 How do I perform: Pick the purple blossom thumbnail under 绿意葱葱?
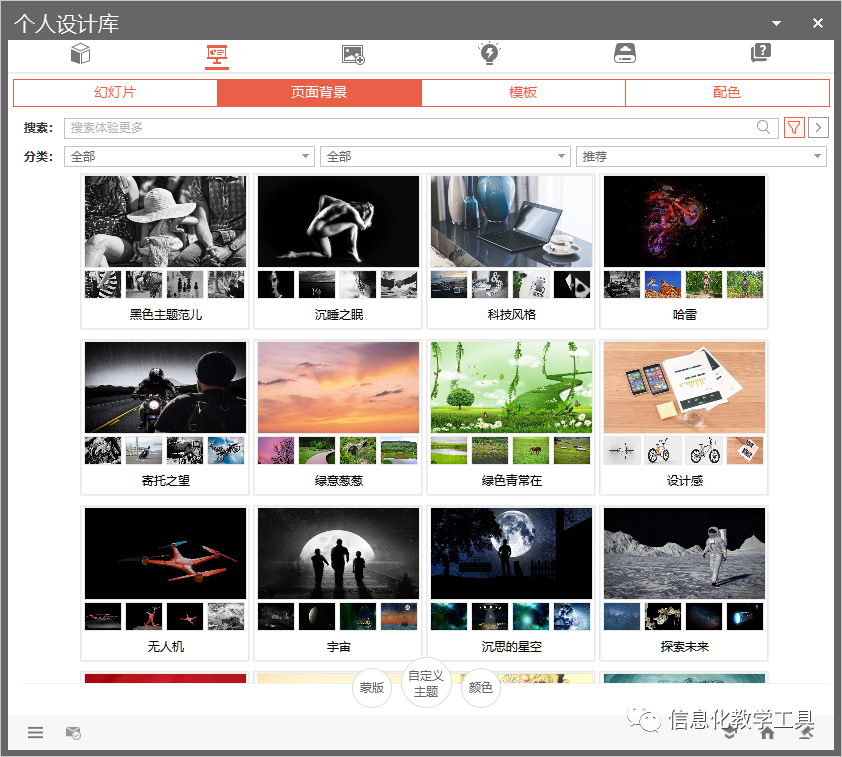click(276, 450)
